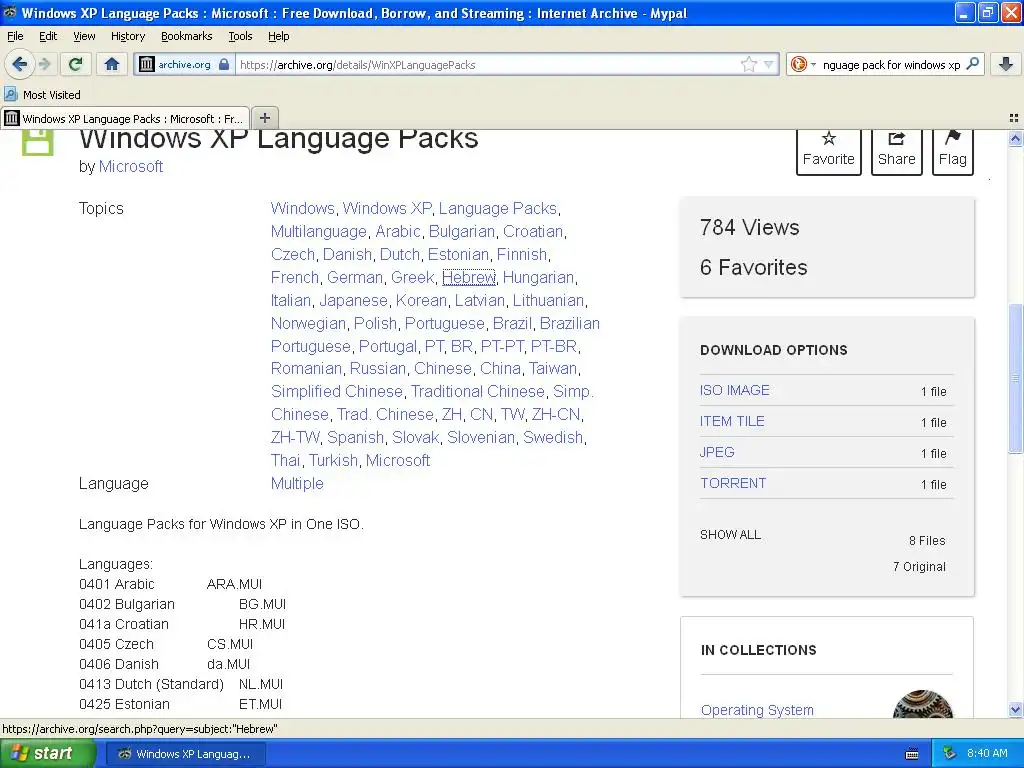
Task: Click the address bar URL field
Action: coord(487,65)
